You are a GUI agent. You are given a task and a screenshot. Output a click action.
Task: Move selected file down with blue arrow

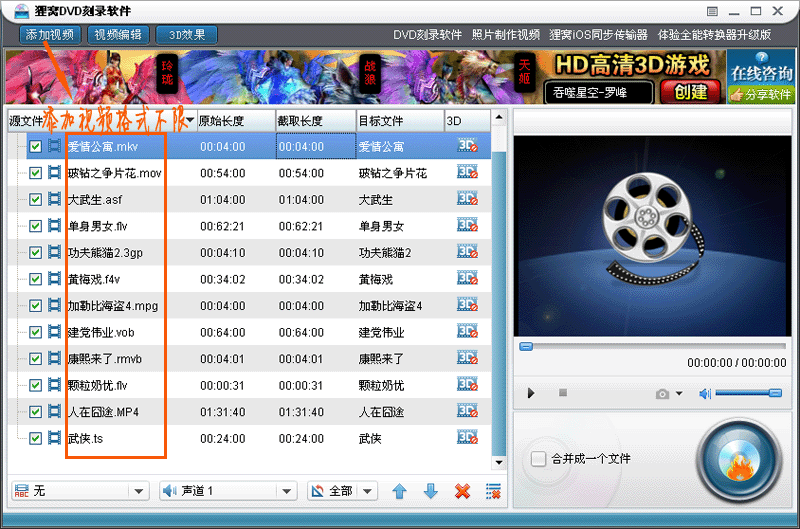pyautogui.click(x=431, y=491)
